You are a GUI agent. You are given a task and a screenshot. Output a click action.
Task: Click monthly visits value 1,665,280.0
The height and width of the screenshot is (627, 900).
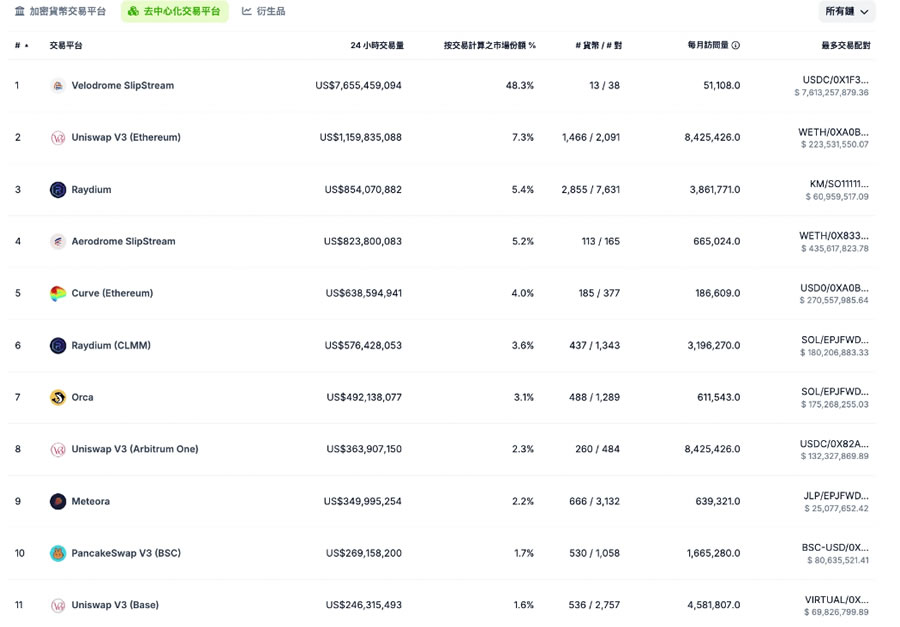point(714,554)
